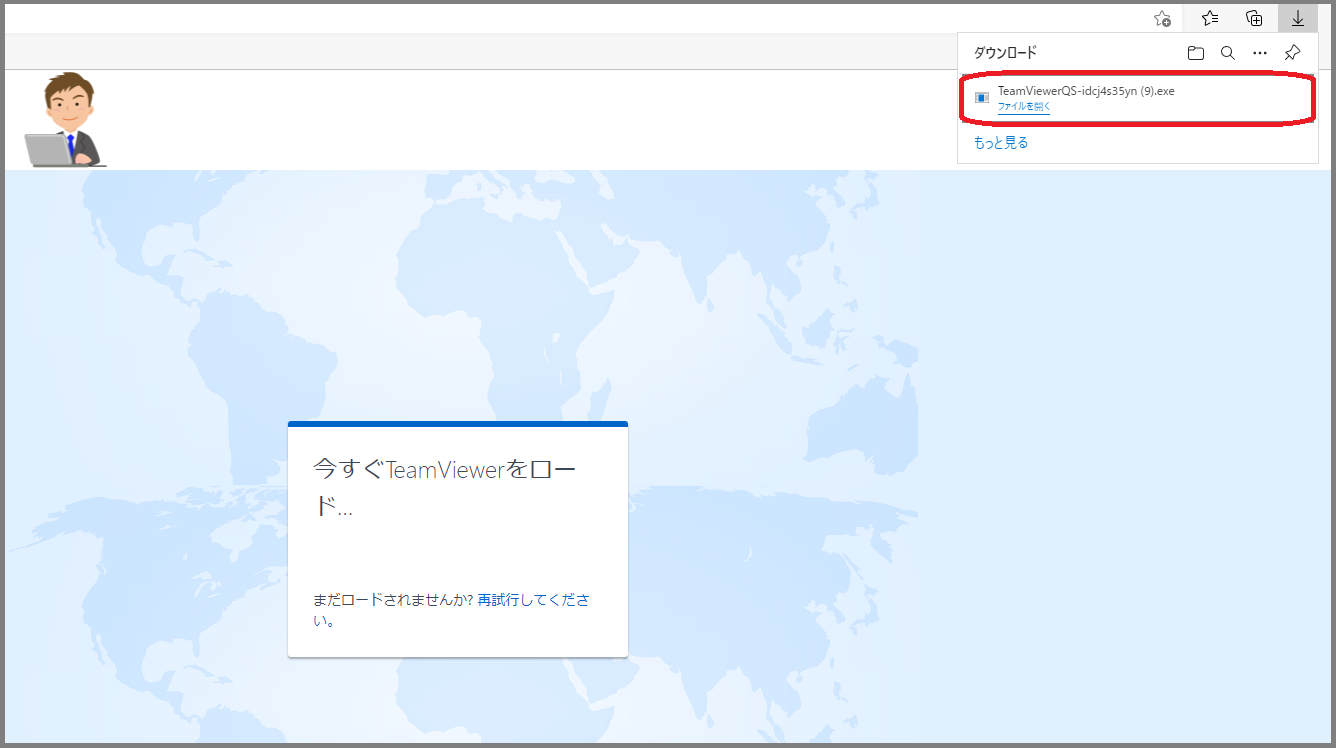Open the Collections icon in toolbar
The image size is (1336, 748).
[x=1254, y=18]
